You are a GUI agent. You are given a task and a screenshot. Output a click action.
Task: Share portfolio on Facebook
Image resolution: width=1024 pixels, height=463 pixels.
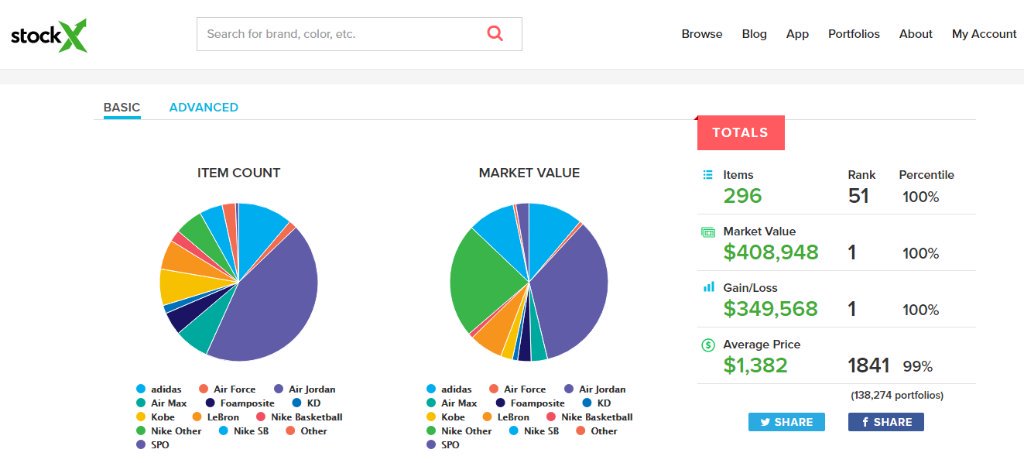pyautogui.click(x=886, y=422)
